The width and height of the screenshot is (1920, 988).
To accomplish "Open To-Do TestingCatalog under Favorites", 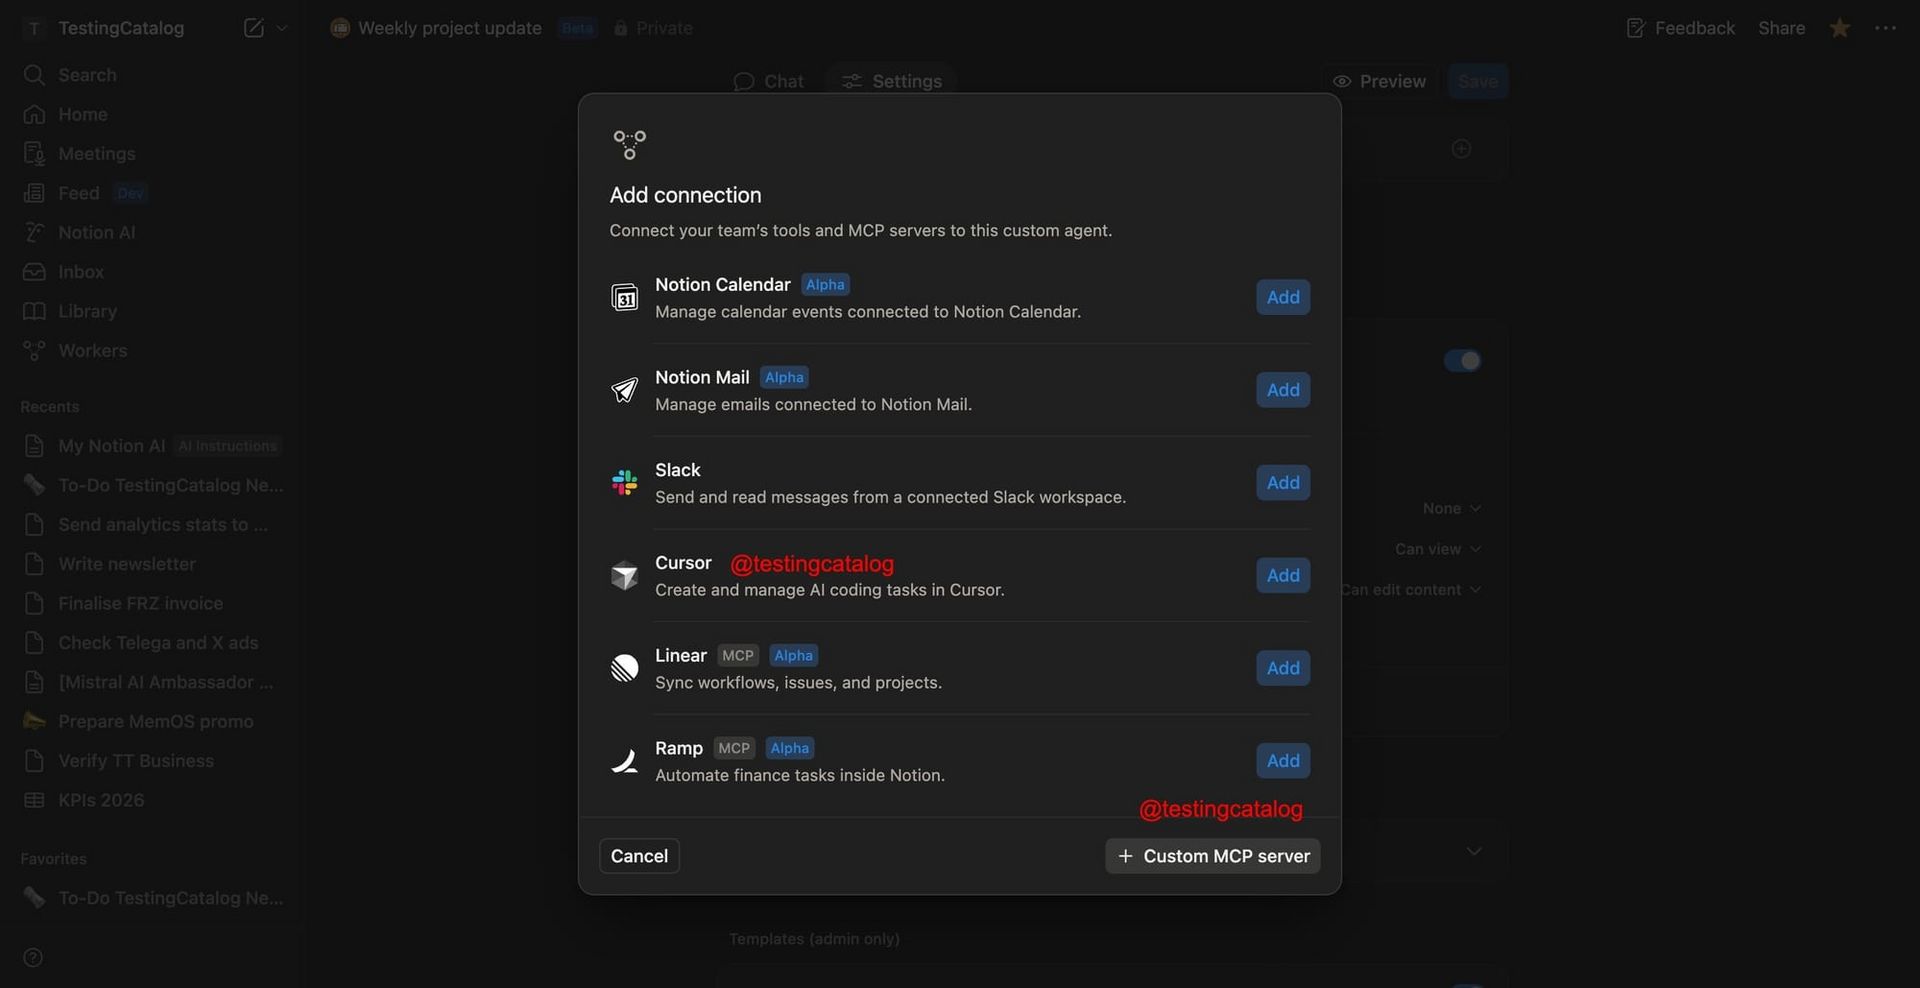I will pos(150,898).
